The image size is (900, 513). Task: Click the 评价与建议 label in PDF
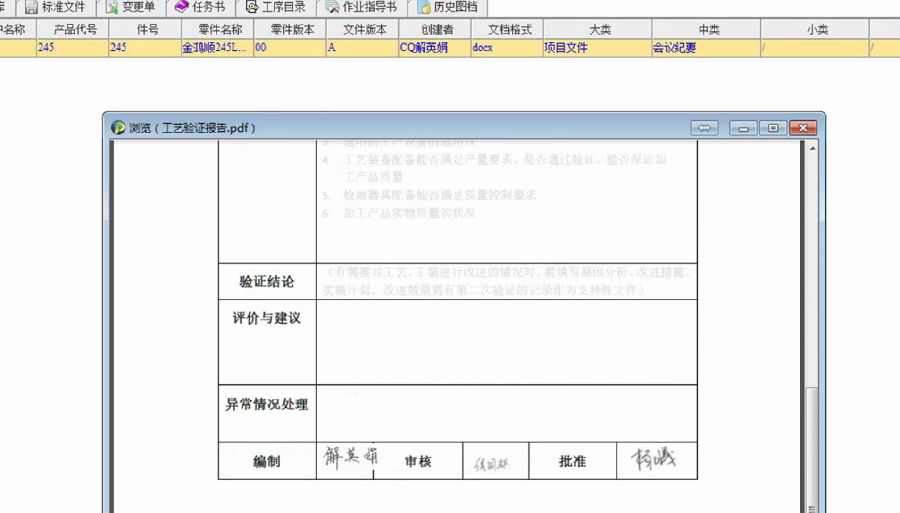267,318
